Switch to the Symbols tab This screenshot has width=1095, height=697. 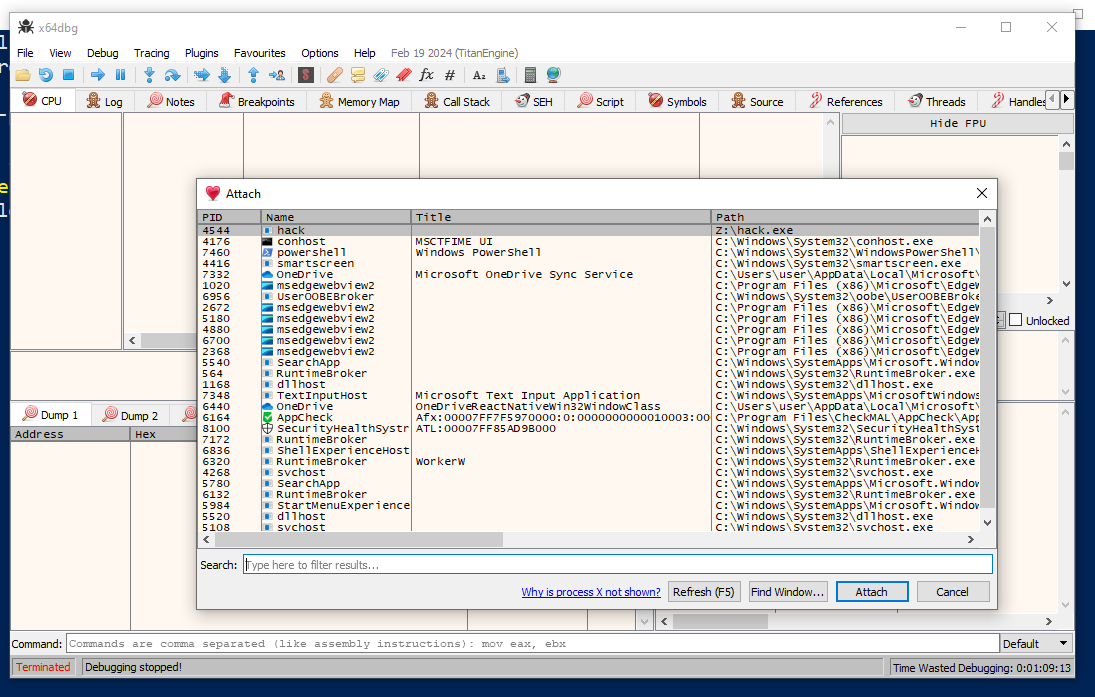[677, 101]
